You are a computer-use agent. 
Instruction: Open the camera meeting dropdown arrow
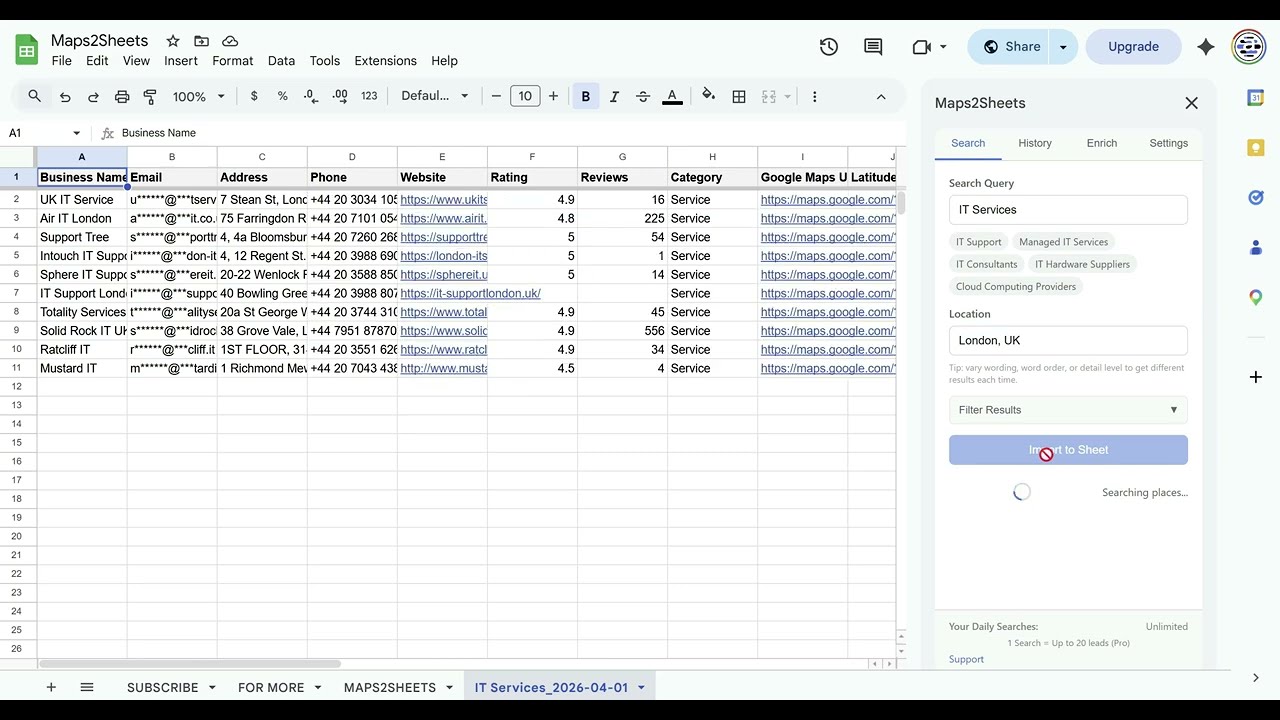(x=942, y=47)
